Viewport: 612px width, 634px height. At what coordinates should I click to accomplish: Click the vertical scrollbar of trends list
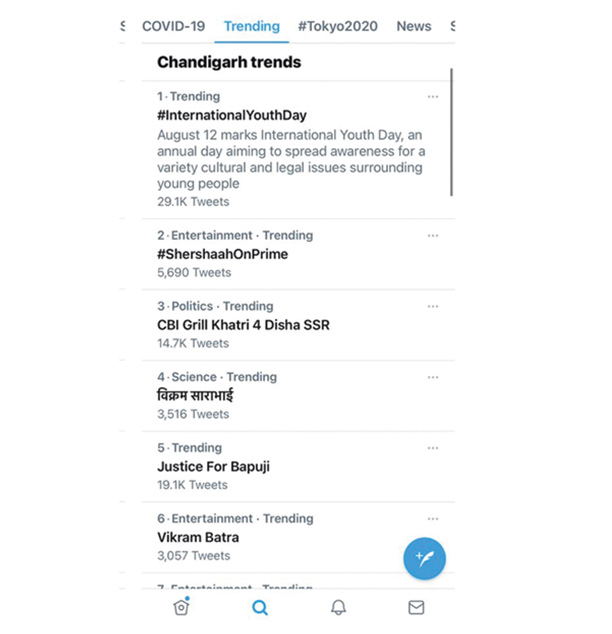[x=452, y=132]
